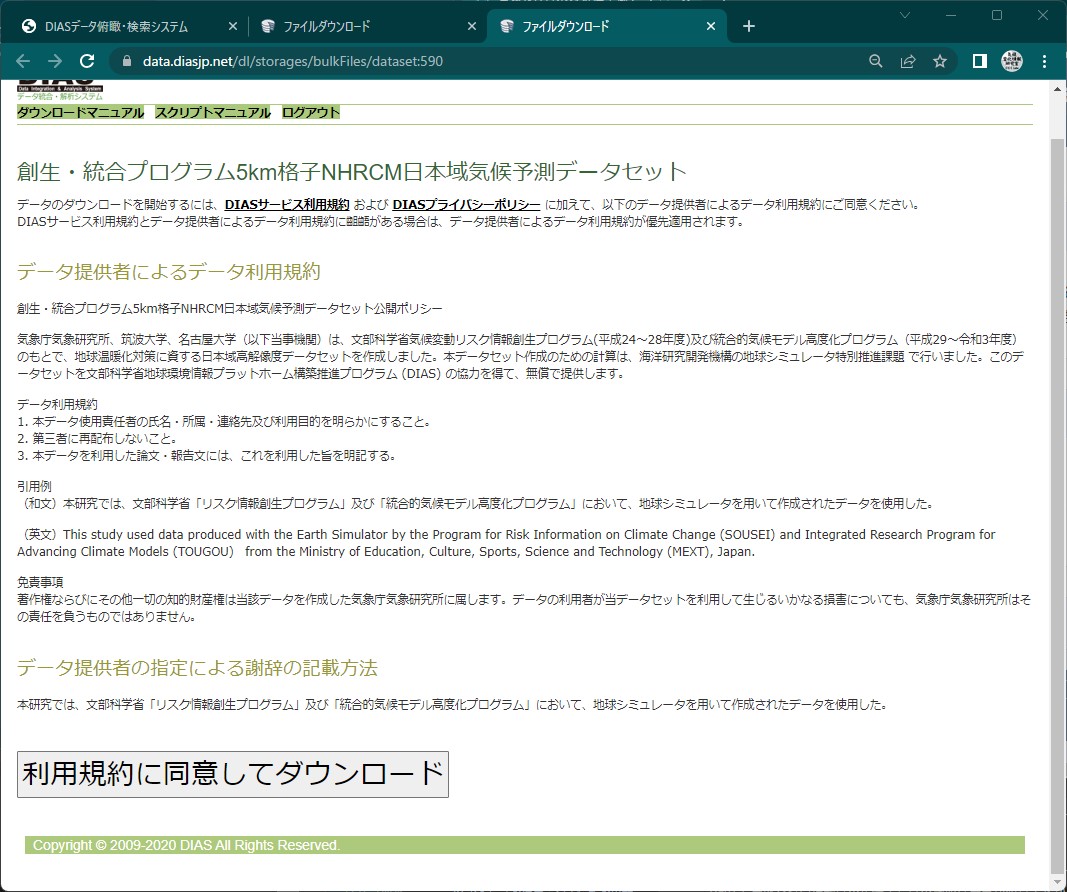The image size is (1067, 892).
Task: Click the 引用例 label
Action: point(34,486)
